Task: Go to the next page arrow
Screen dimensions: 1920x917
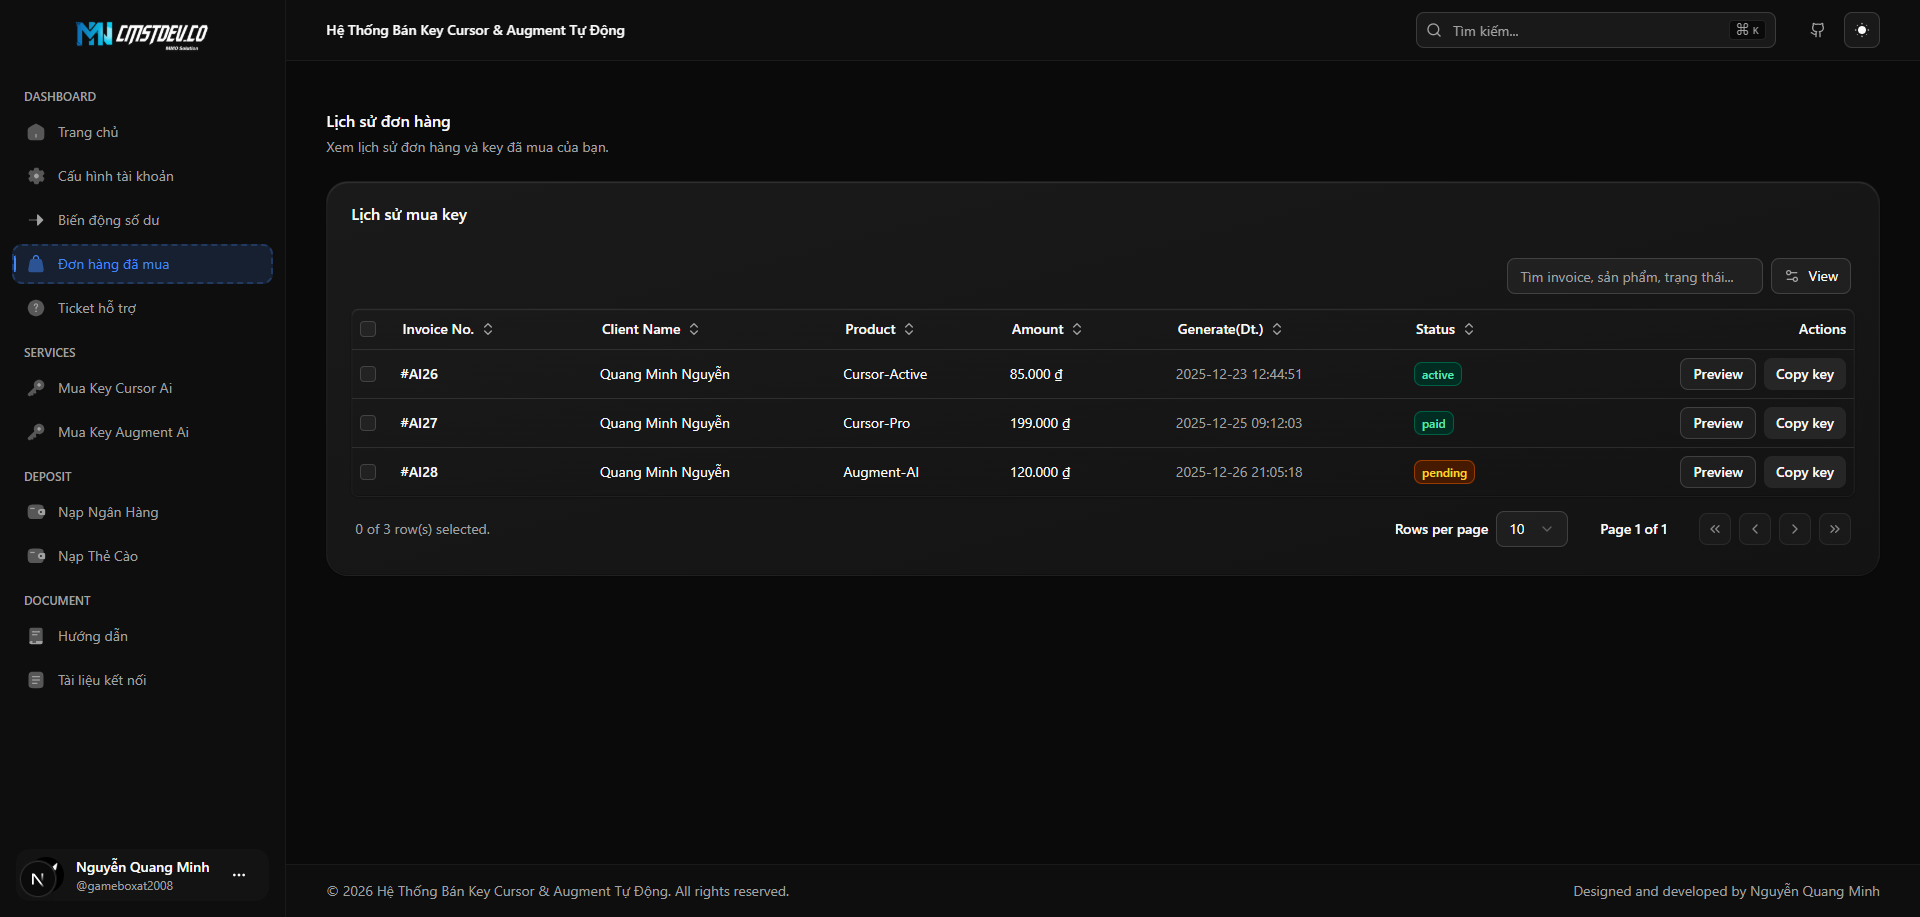Action: [x=1794, y=529]
